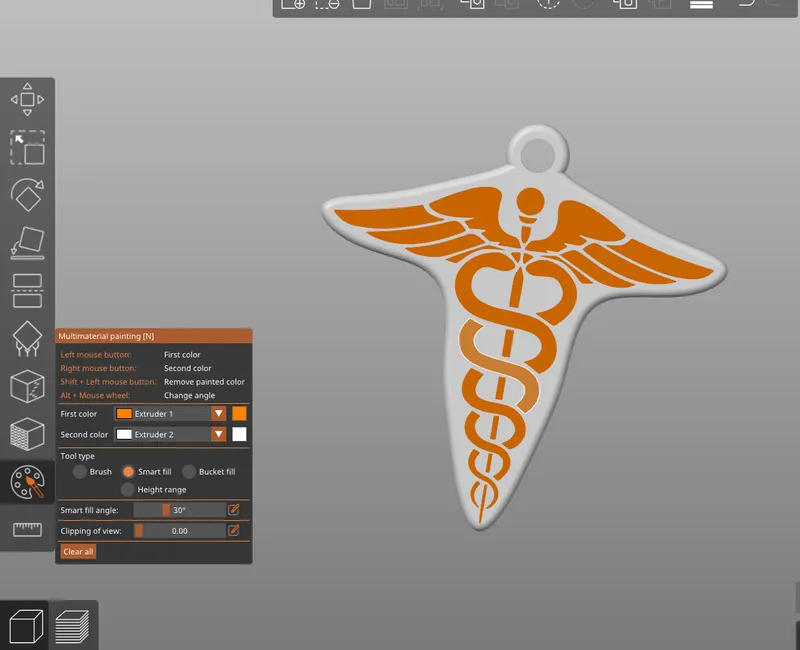The image size is (800, 650).
Task: Click the Add model icon in the top toolbar
Action: point(293,4)
